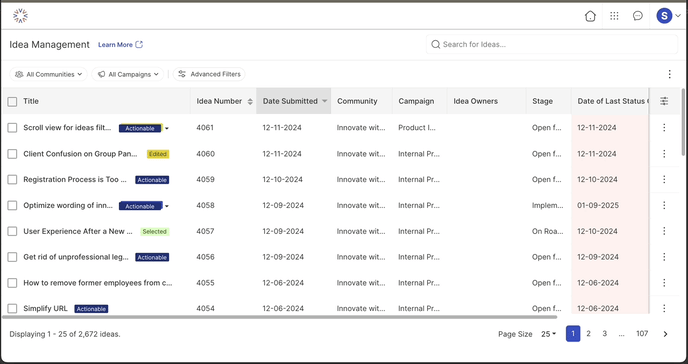This screenshot has width=688, height=364.
Task: Open idea "Client Confusion on Group Pan..."
Action: pyautogui.click(x=80, y=154)
